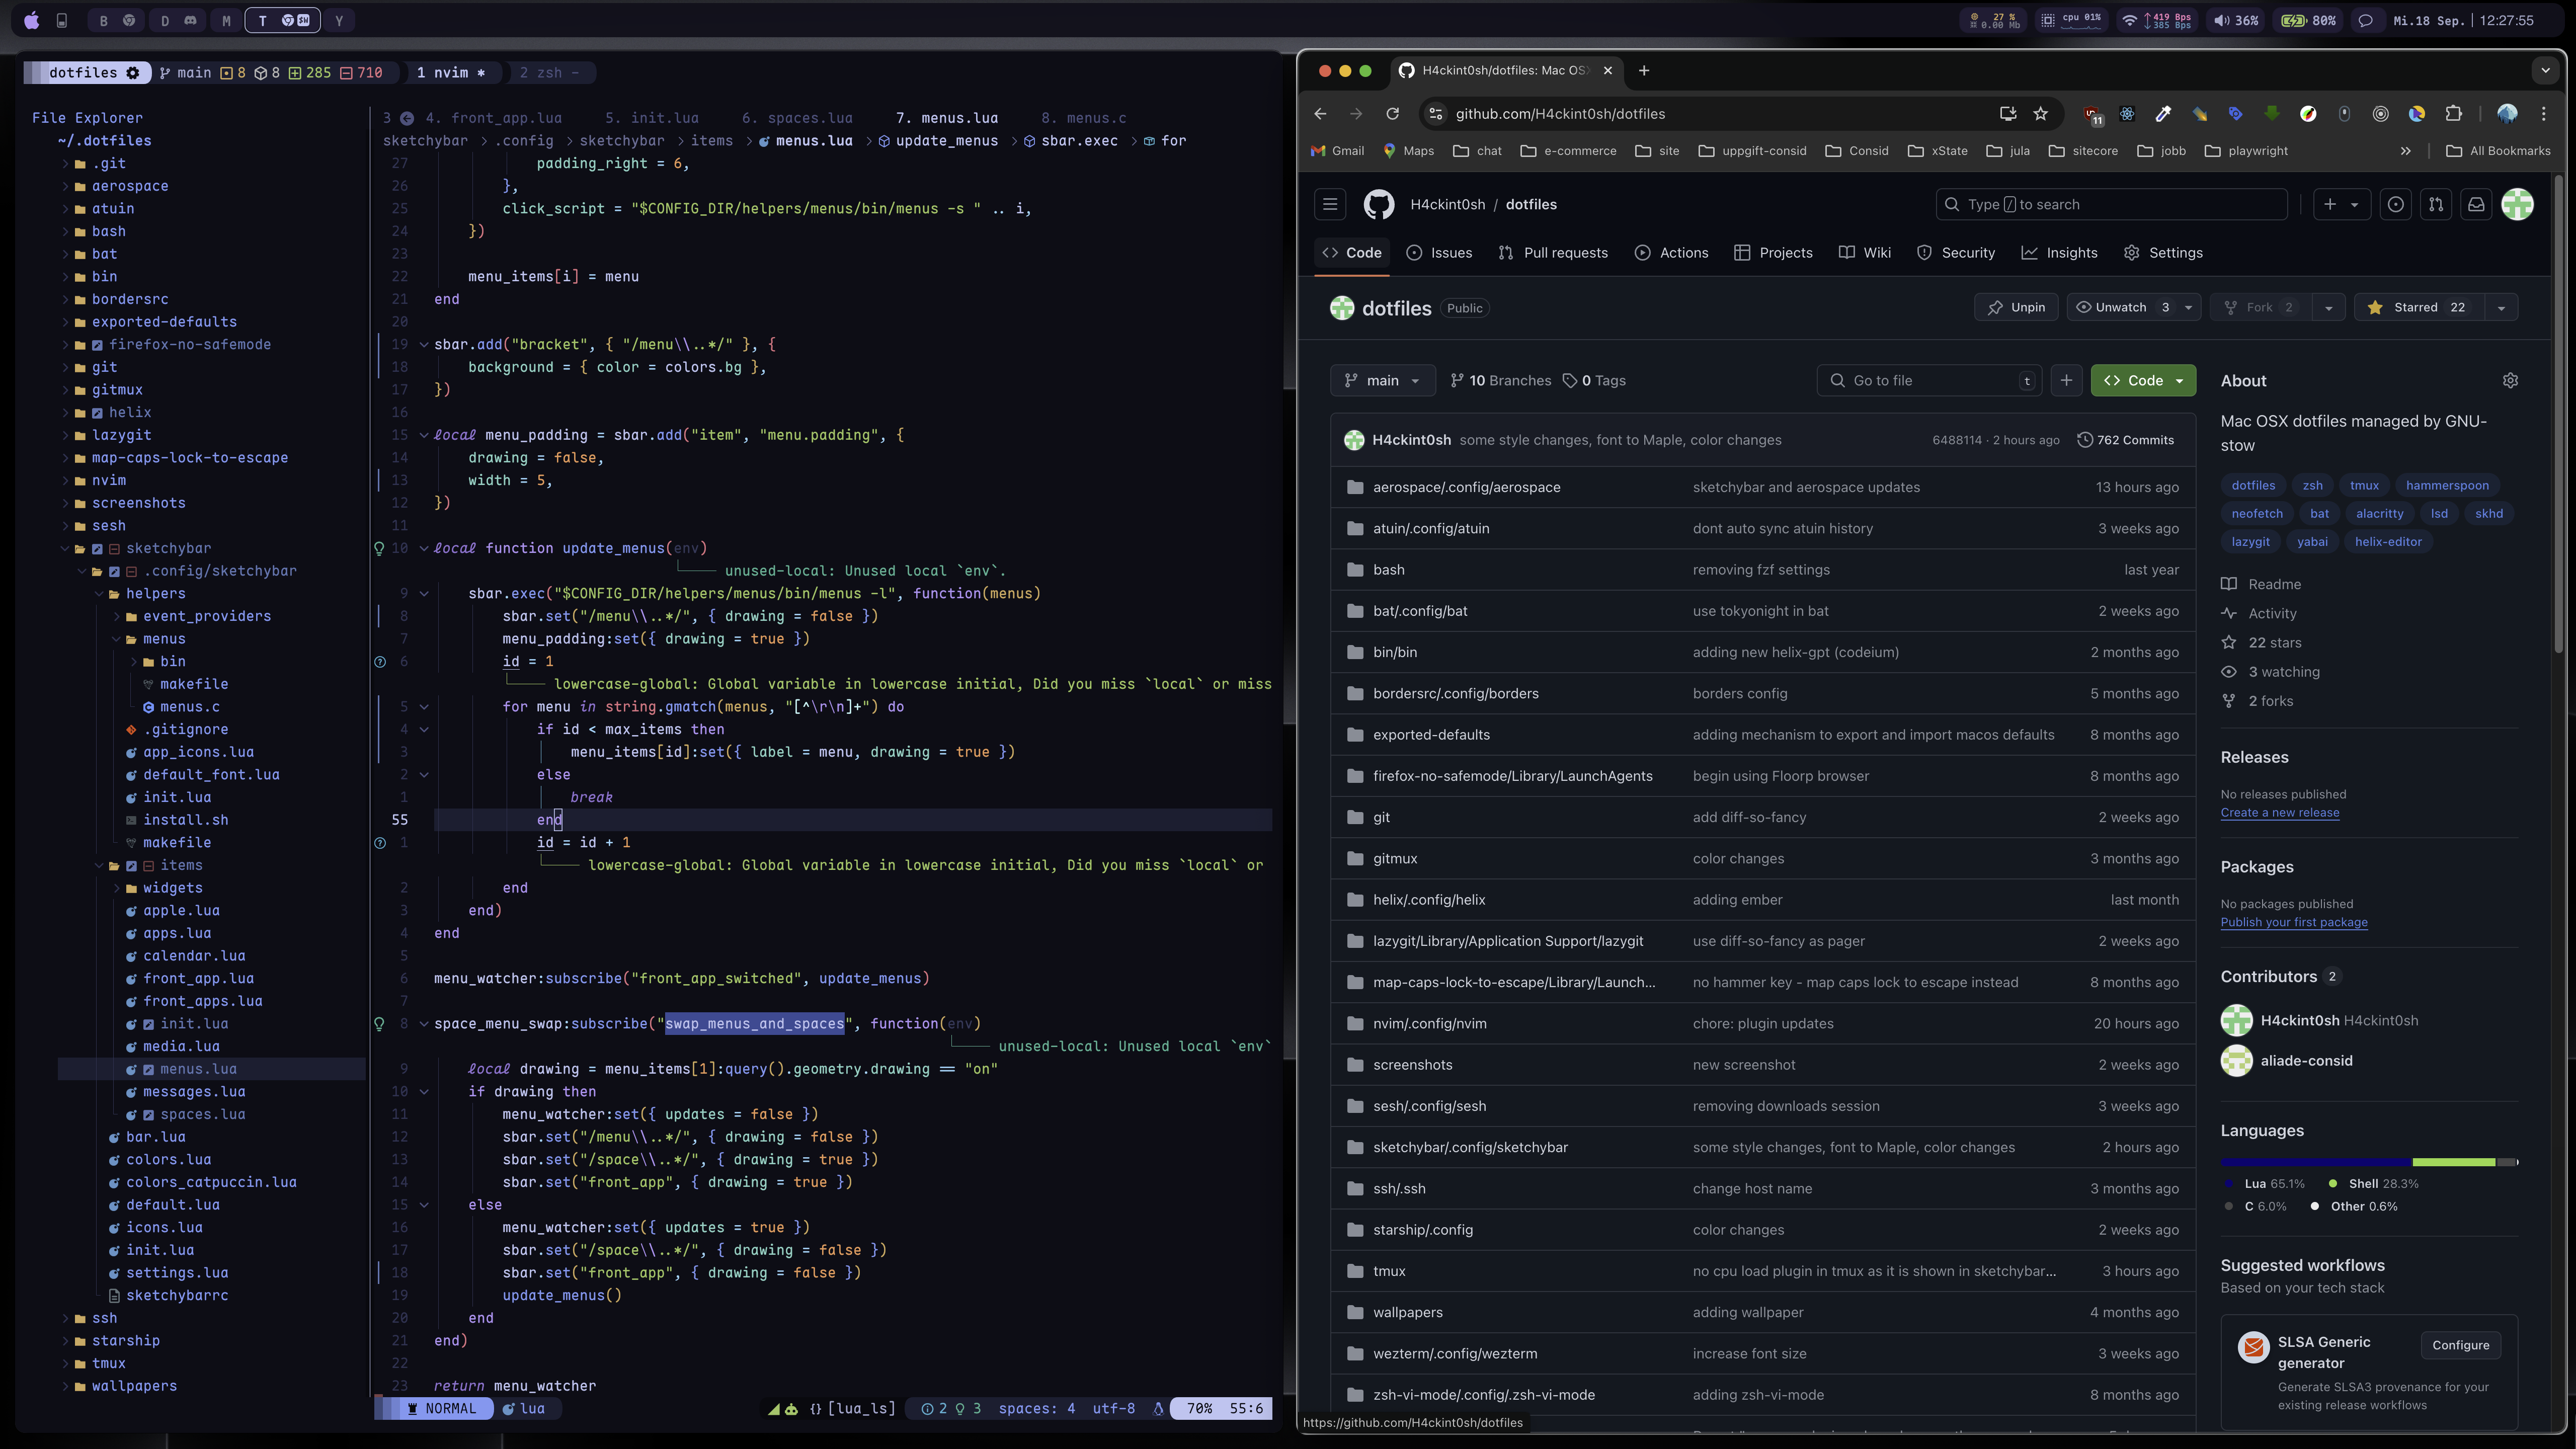2576x1449 pixels.
Task: Add file using plus button
Action: tap(2066, 380)
